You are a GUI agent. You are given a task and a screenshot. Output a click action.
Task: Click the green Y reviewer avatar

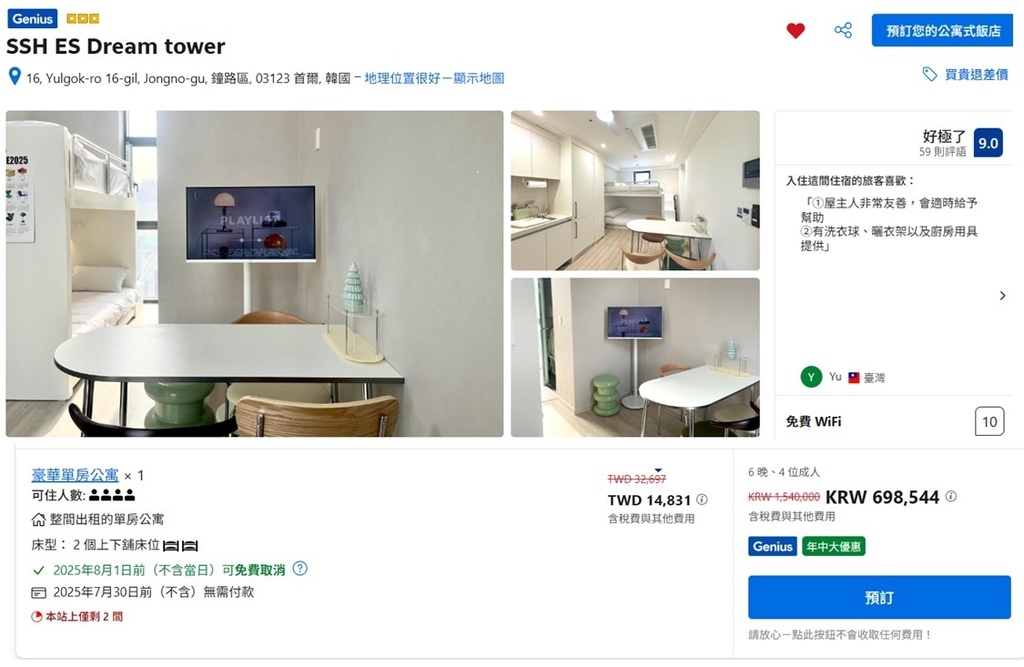[811, 377]
